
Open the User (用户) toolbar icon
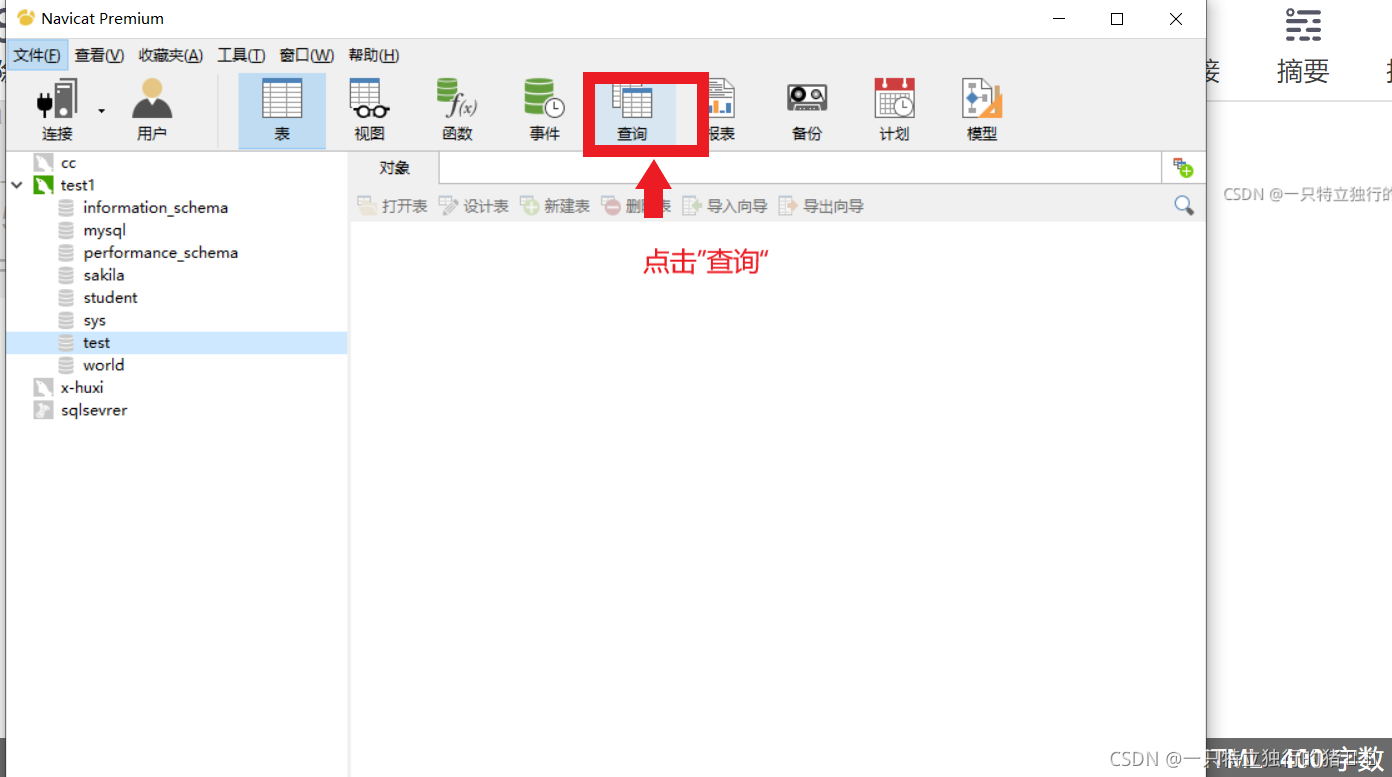[x=152, y=110]
